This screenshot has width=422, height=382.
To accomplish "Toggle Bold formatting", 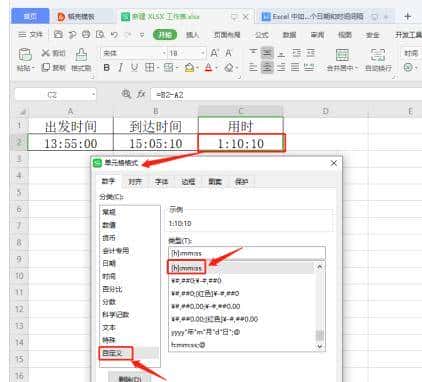I will 107,68.
